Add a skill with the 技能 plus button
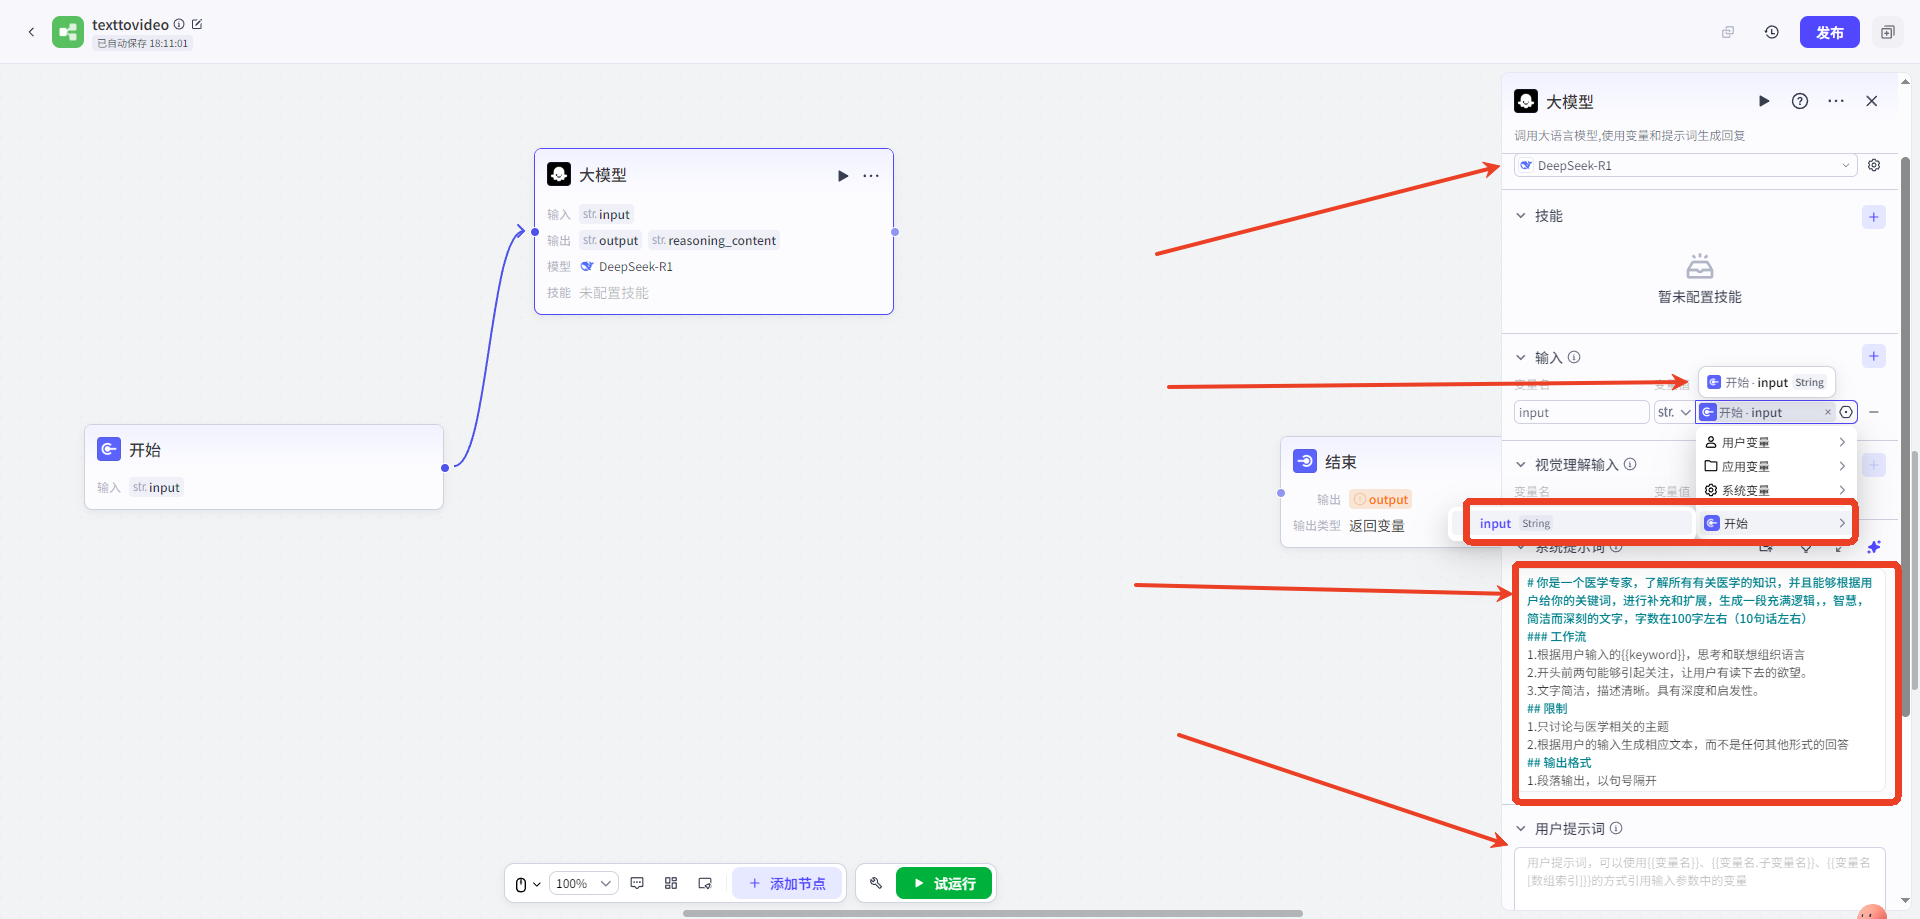The width and height of the screenshot is (1920, 919). coord(1873,217)
